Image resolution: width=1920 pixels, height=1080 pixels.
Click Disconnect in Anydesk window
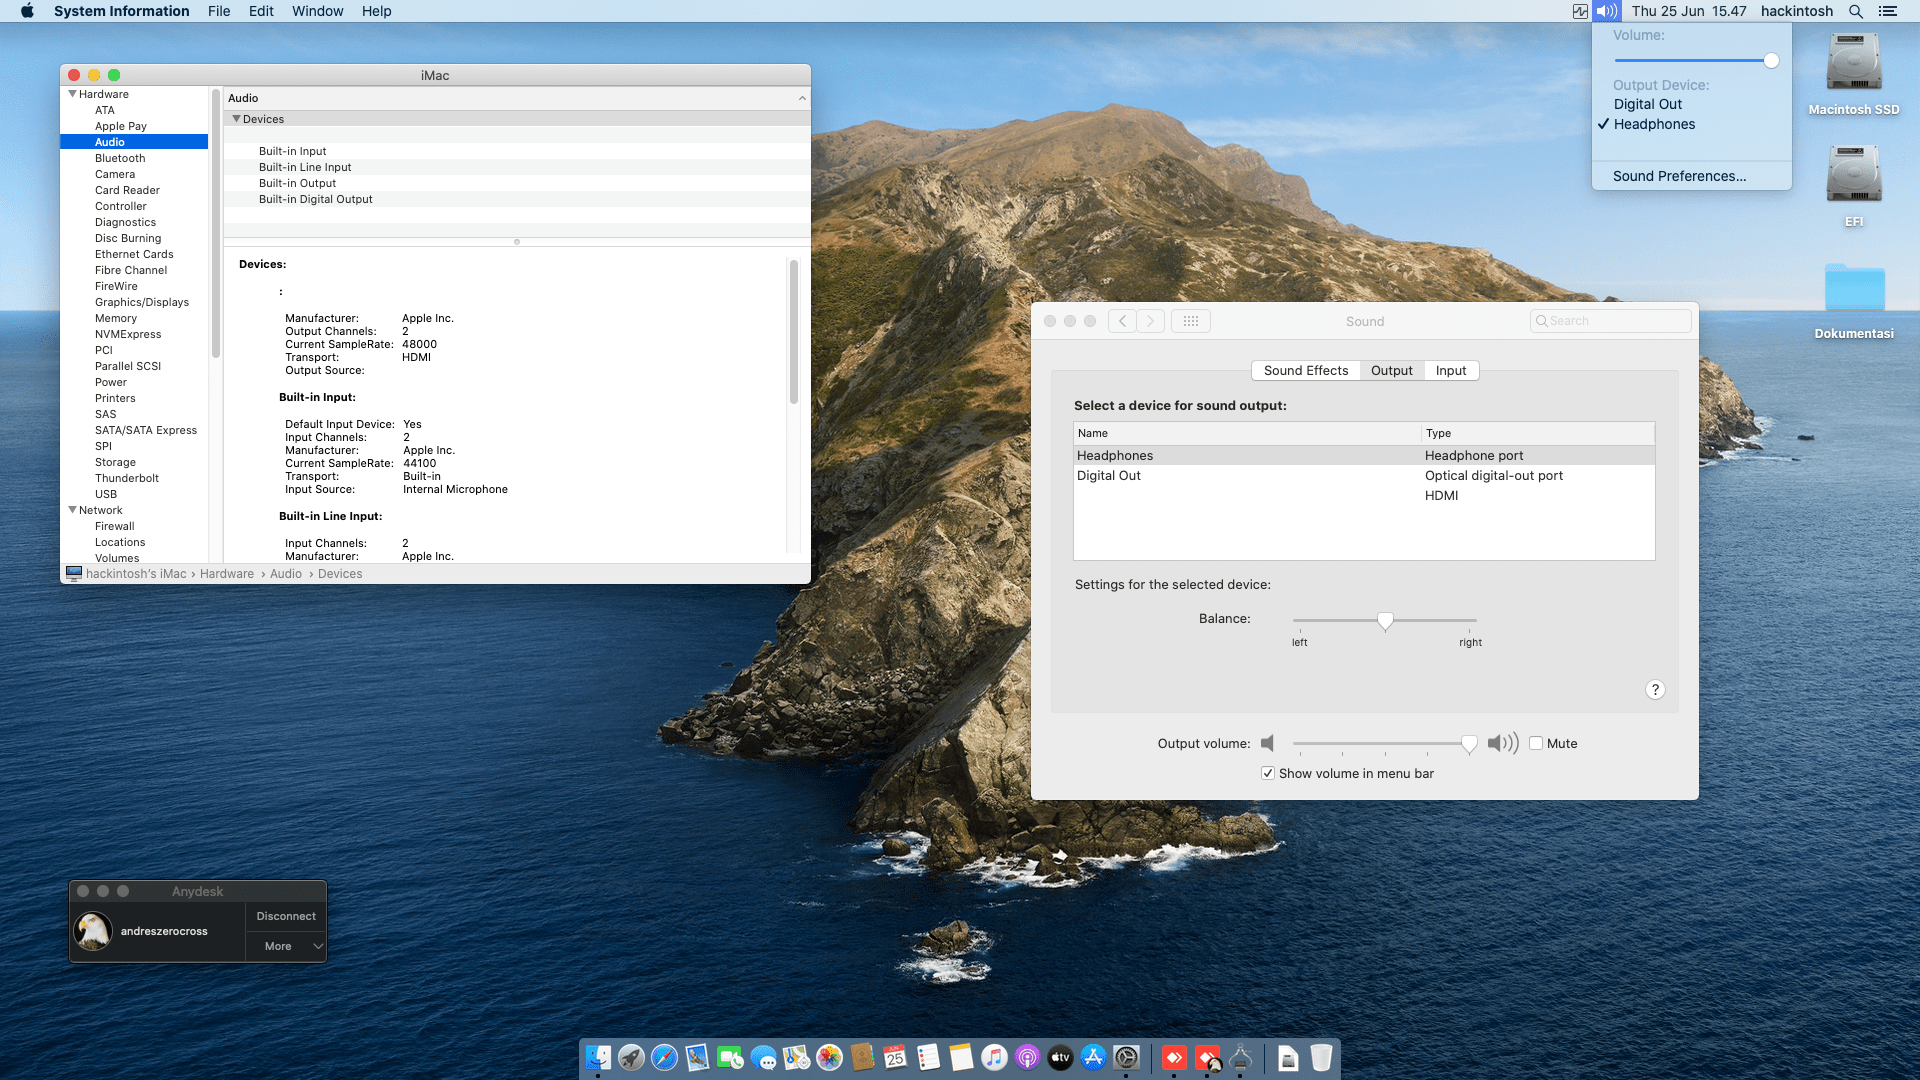286,916
